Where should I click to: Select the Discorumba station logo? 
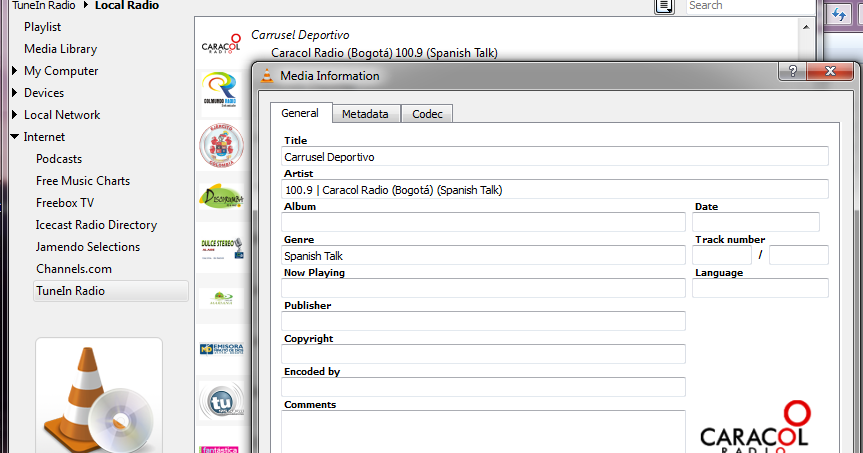[x=221, y=197]
